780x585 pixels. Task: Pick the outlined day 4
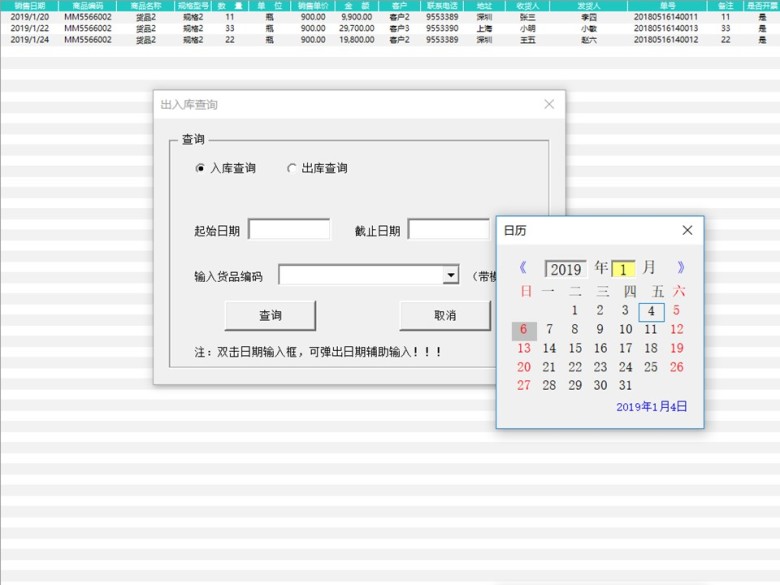click(x=651, y=311)
